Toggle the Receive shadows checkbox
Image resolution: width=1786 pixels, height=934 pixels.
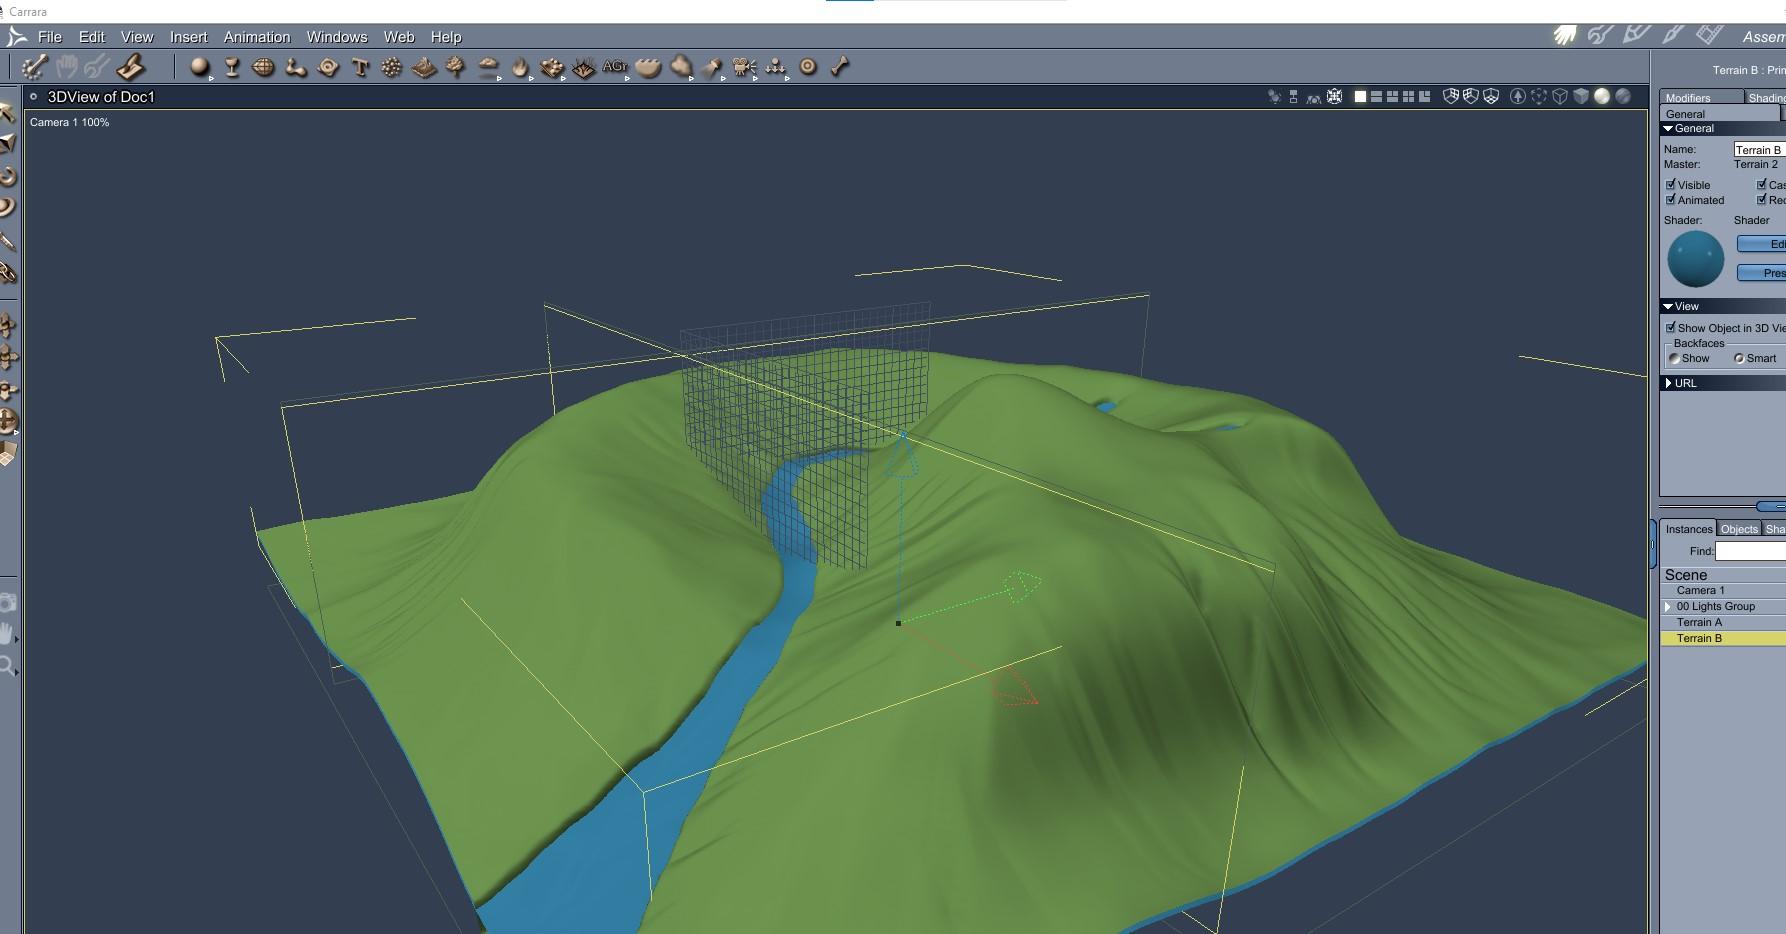click(x=1762, y=200)
